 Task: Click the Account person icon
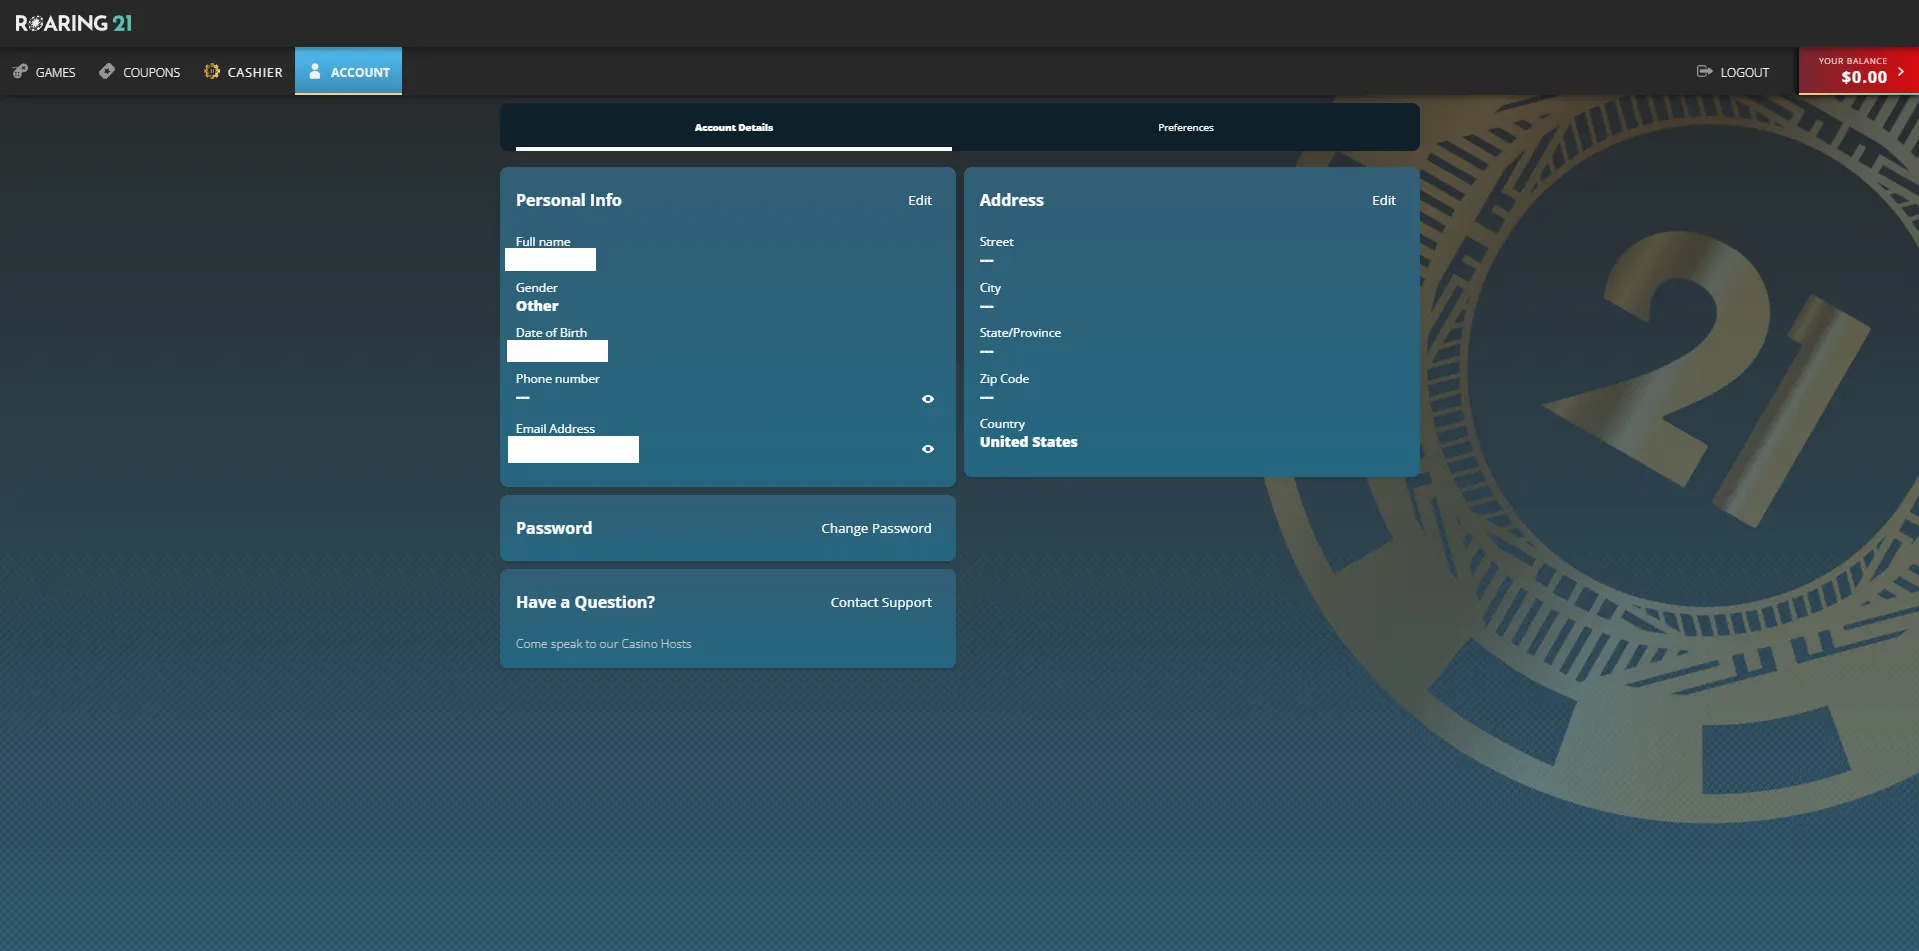pyautogui.click(x=316, y=71)
